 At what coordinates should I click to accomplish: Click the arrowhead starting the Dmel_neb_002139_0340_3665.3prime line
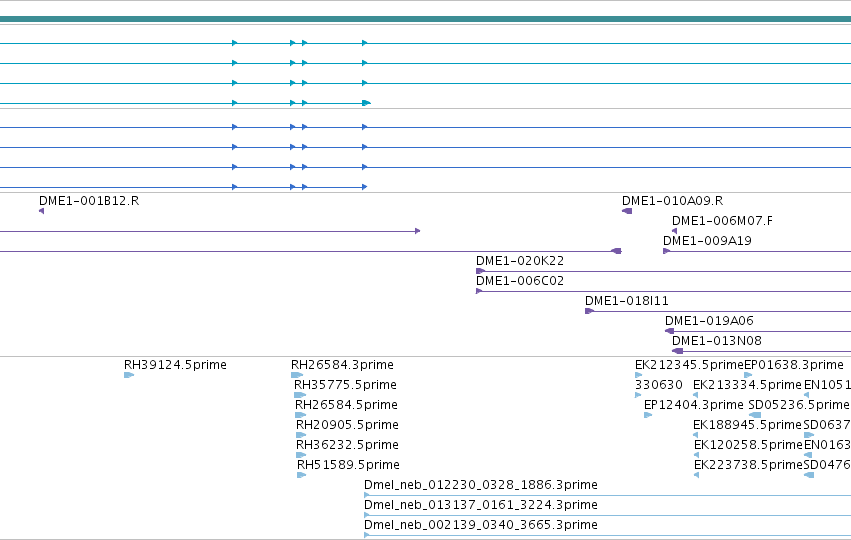367,535
